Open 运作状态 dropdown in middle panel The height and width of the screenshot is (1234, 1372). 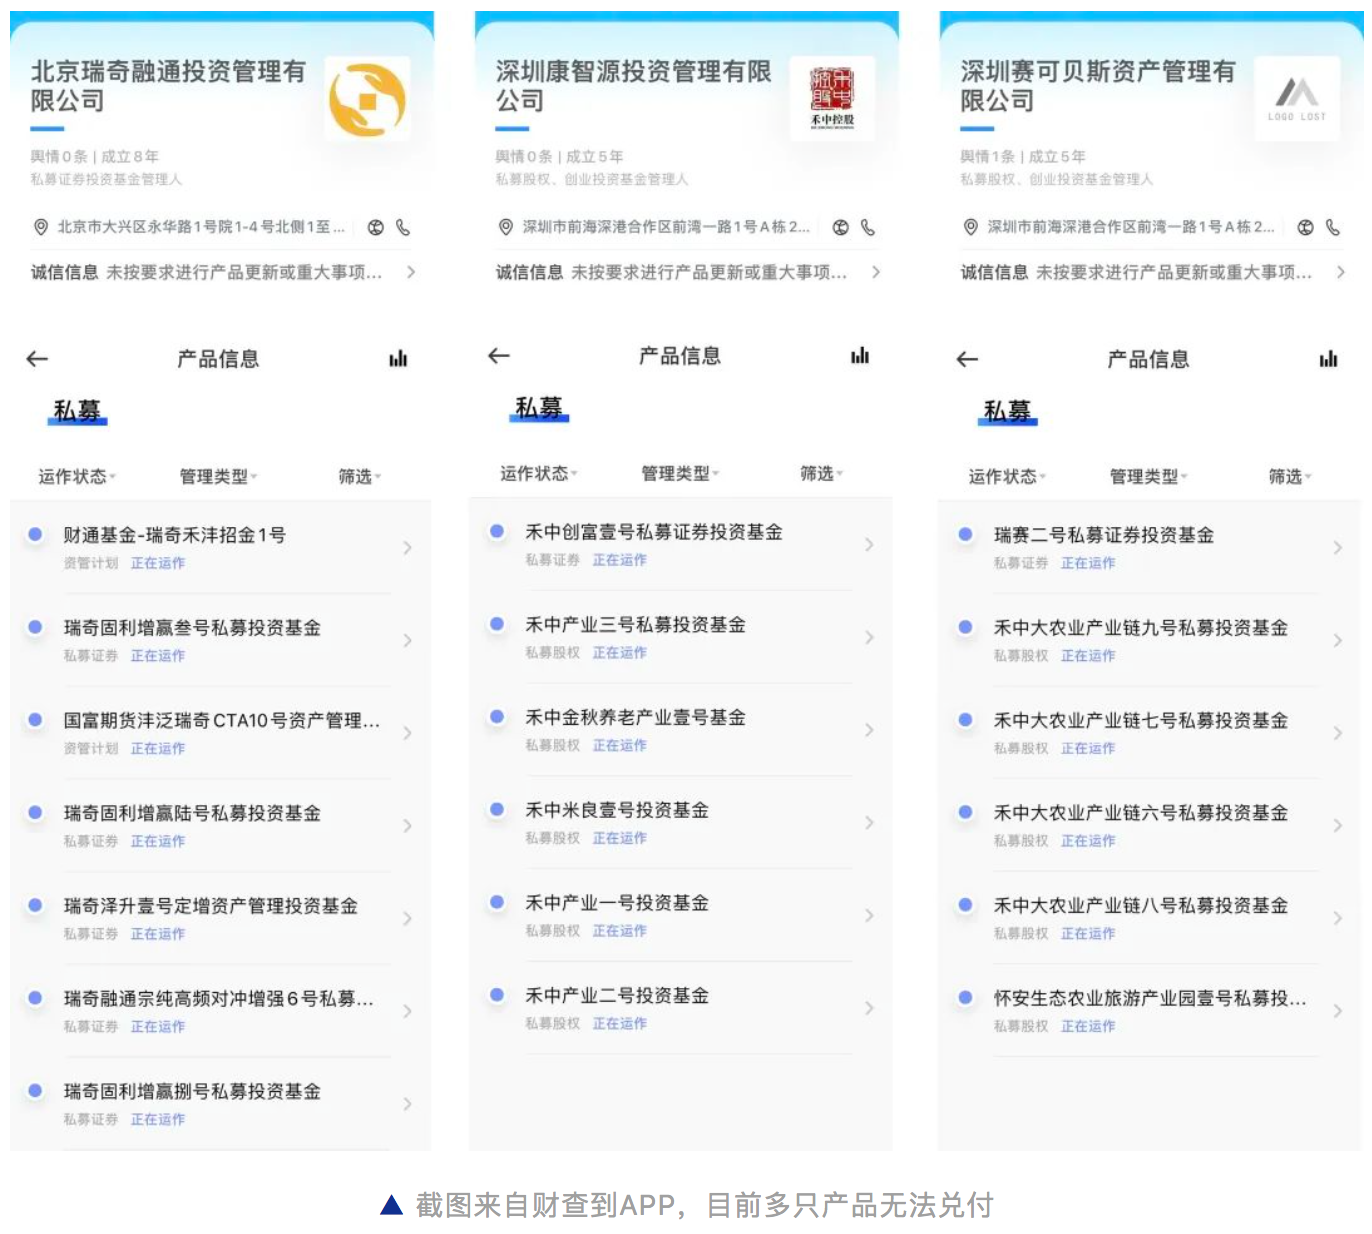539,474
